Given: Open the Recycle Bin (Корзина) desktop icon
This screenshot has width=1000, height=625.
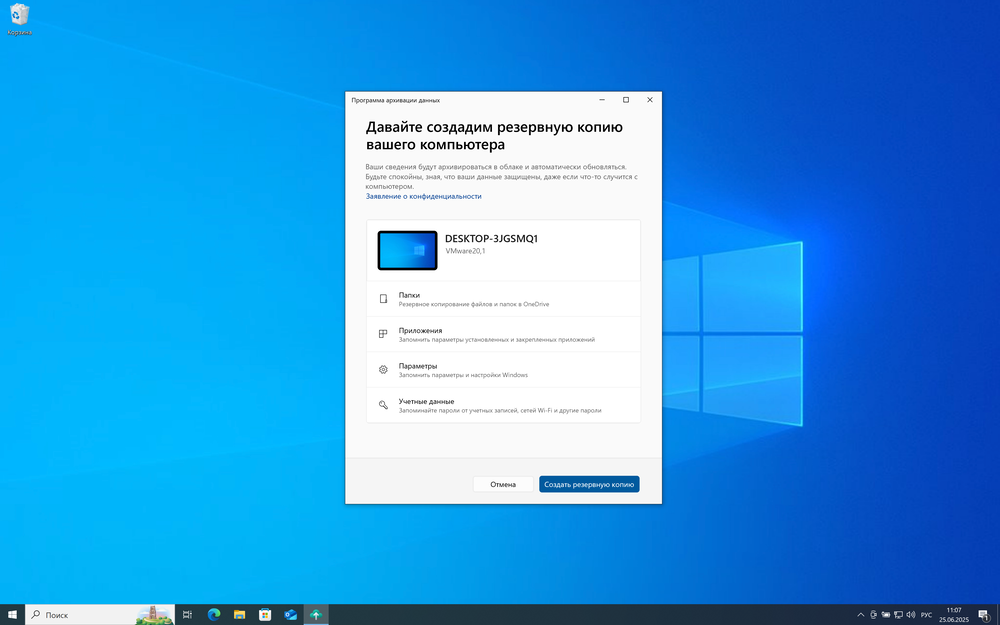Looking at the screenshot, I should tap(20, 19).
